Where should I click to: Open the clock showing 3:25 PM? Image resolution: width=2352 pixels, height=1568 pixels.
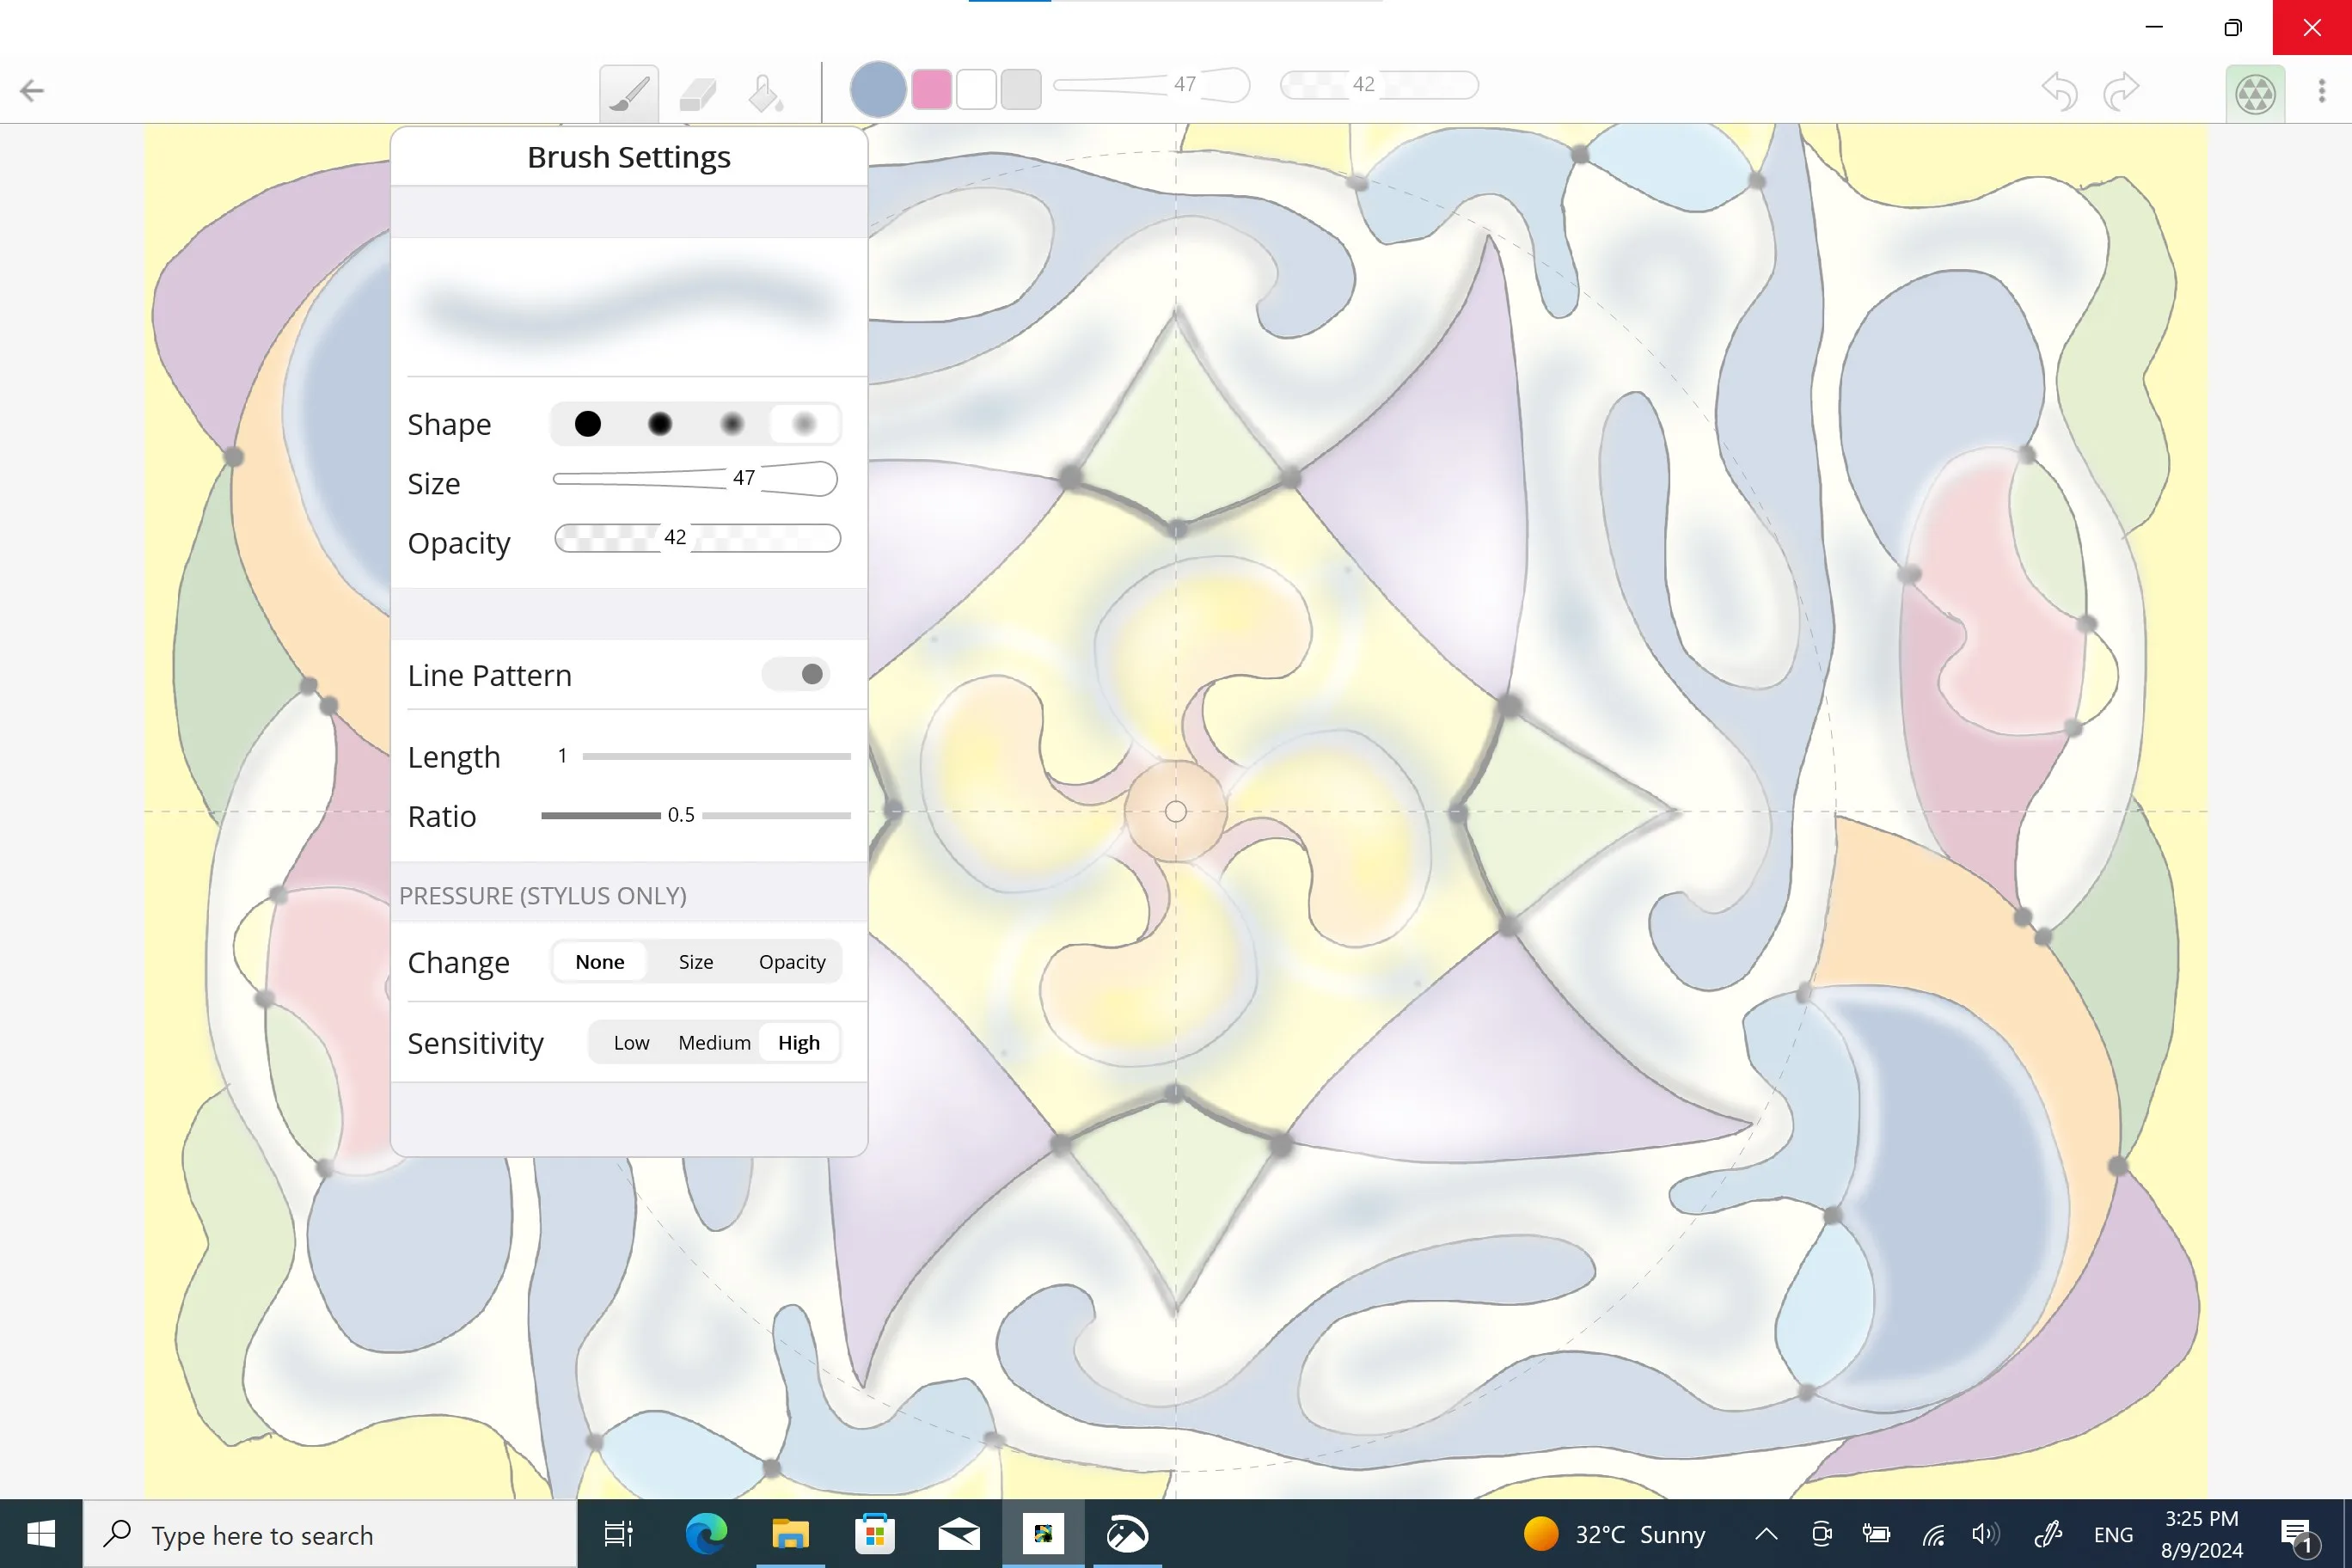pos(2201,1534)
